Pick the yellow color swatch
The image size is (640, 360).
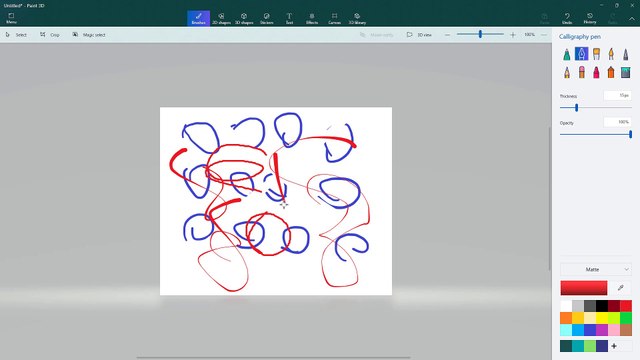[x=602, y=318]
